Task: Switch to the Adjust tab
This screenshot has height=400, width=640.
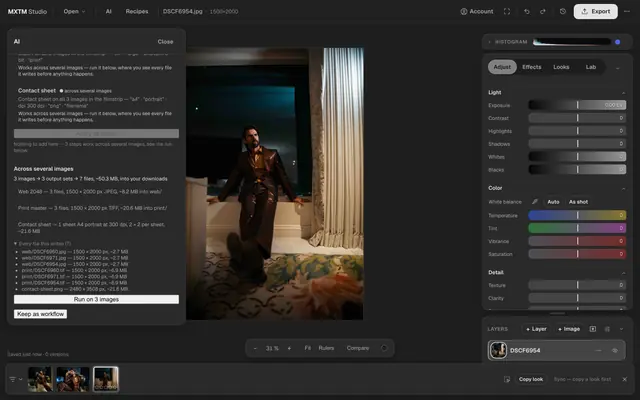Action: coord(502,67)
